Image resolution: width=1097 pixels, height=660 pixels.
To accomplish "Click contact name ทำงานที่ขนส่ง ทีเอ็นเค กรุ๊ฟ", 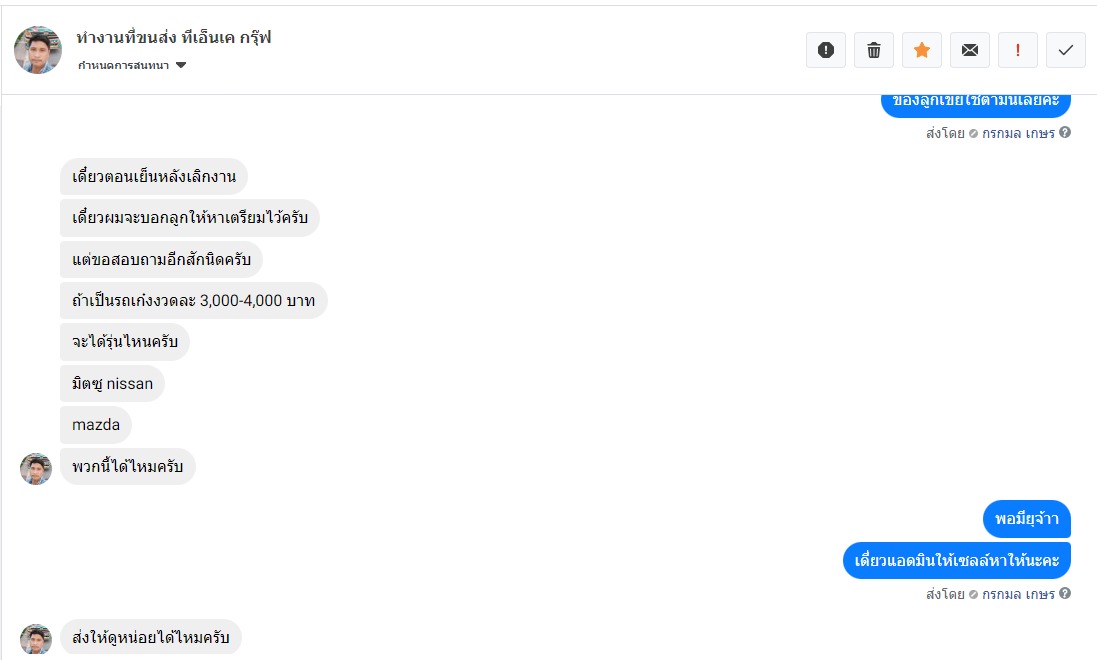I will 174,38.
